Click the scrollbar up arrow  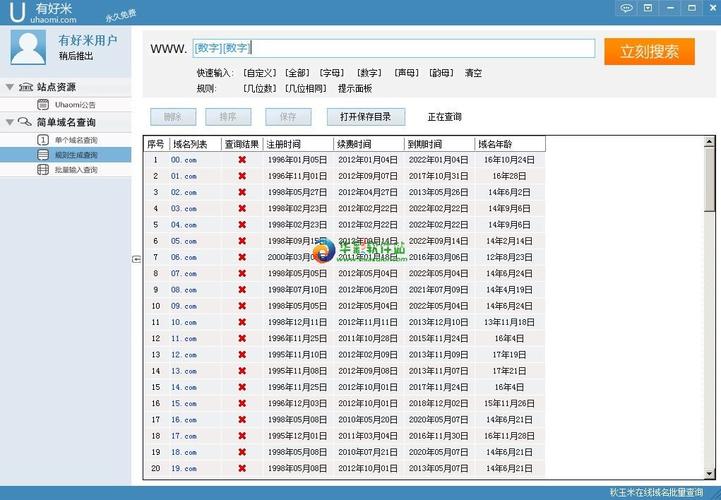[x=710, y=142]
